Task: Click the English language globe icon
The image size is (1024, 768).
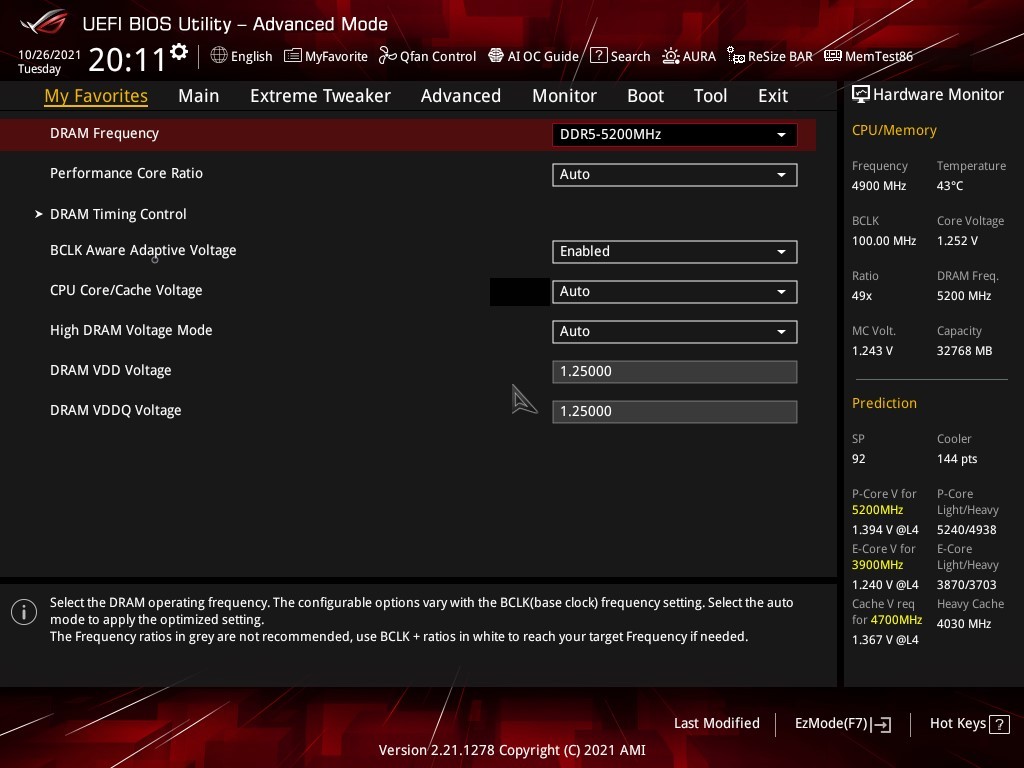Action: pos(219,56)
